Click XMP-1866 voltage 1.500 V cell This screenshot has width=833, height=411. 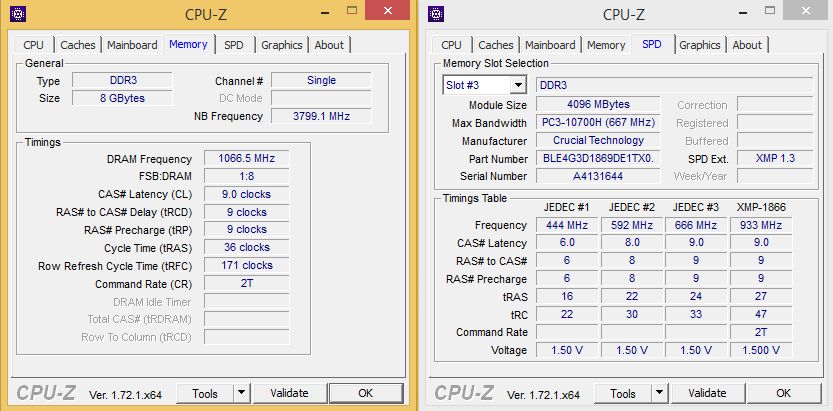pos(761,350)
